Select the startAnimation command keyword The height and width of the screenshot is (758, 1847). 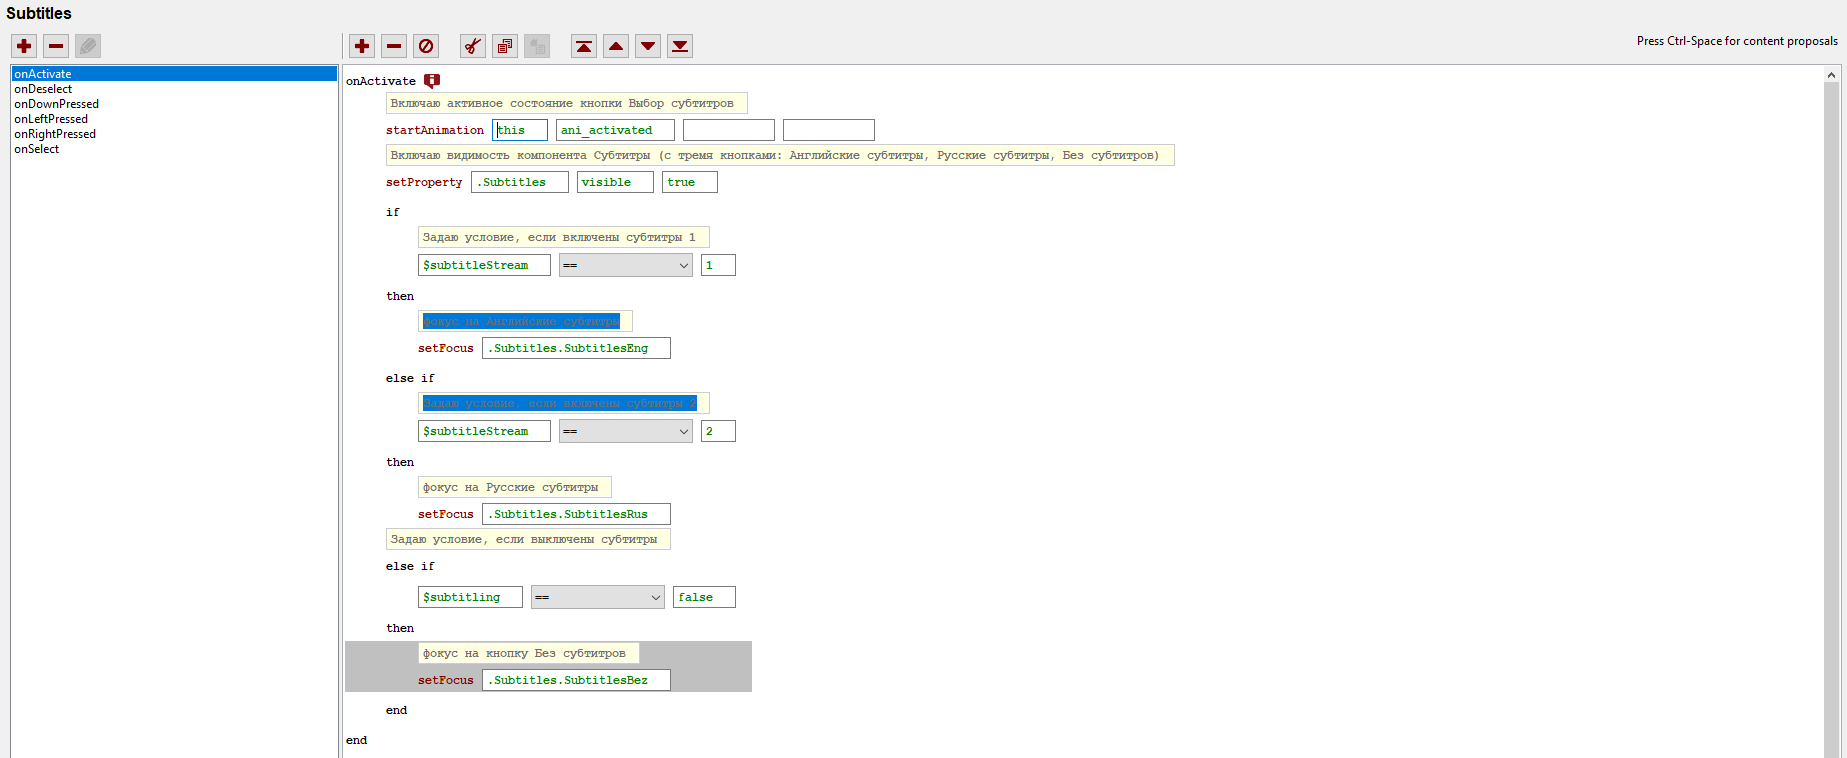pos(435,130)
